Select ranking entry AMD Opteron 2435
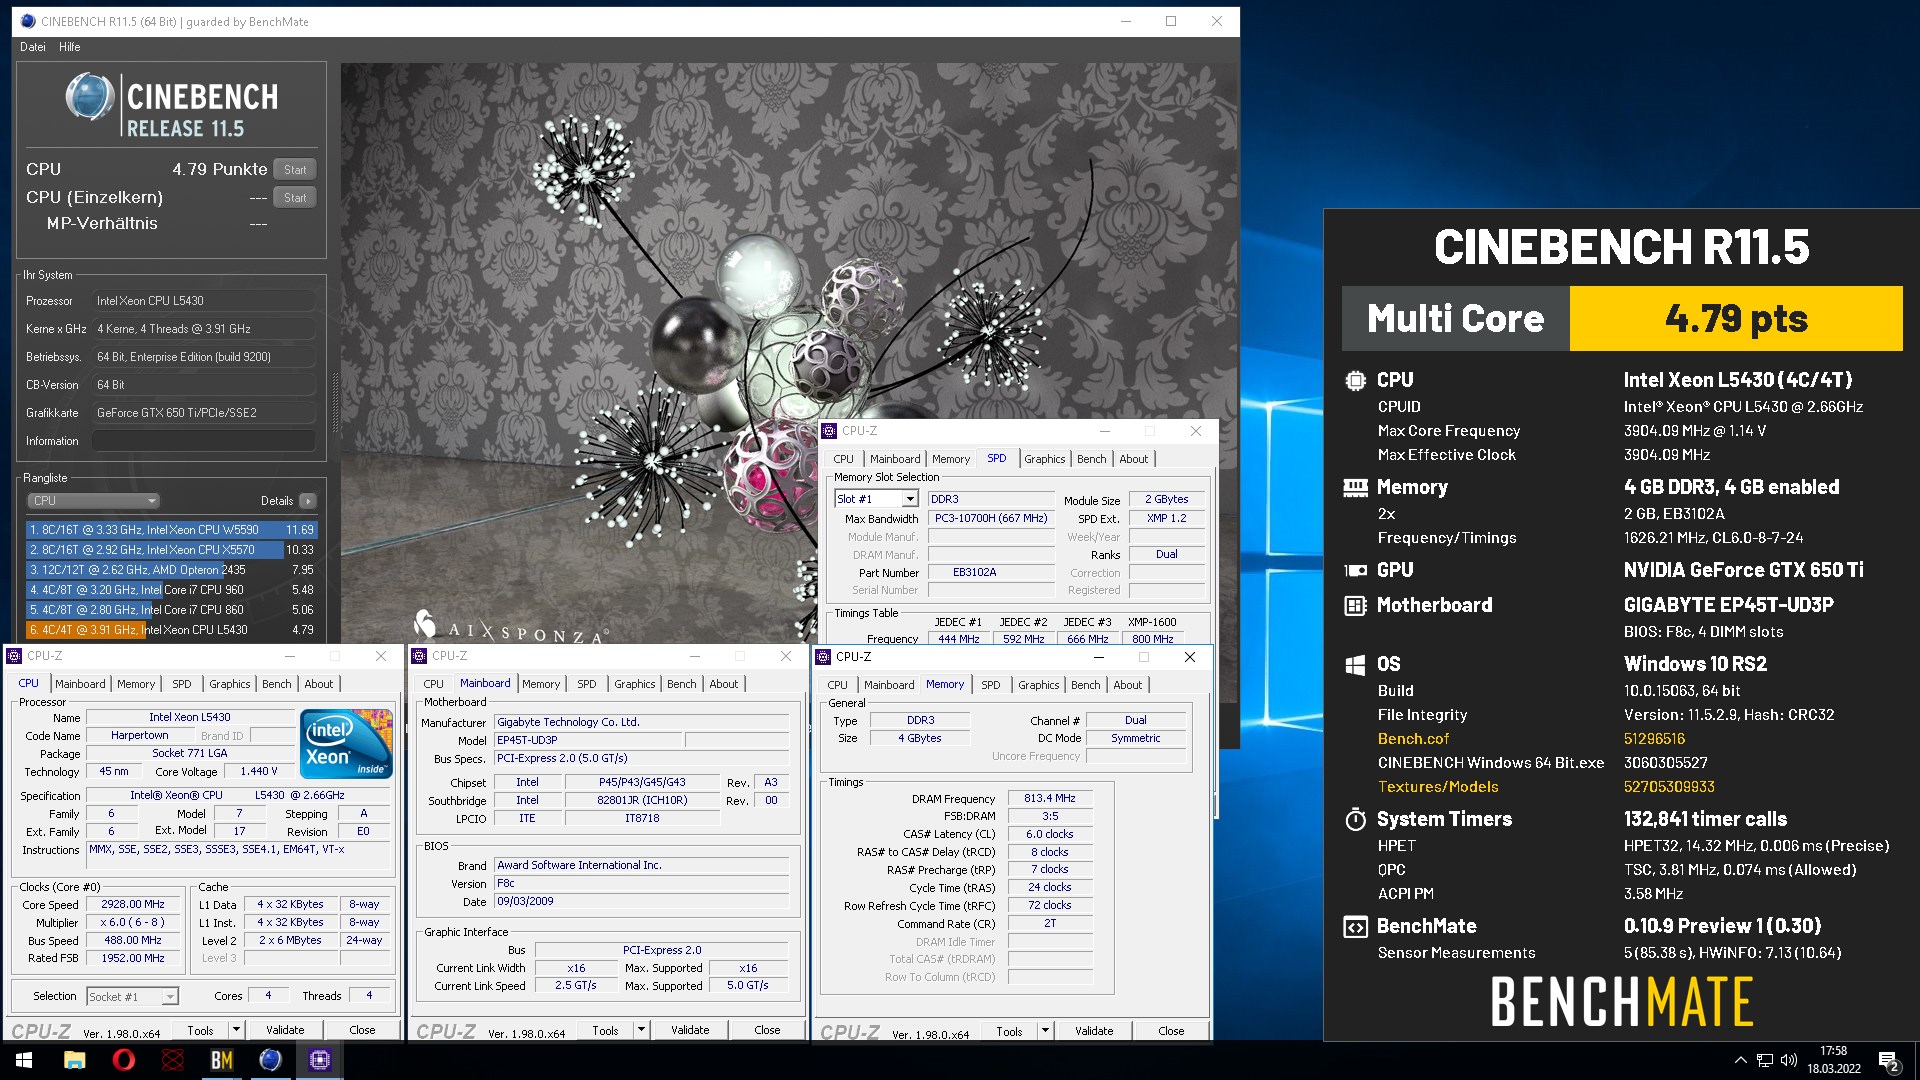The image size is (1920, 1080). click(x=172, y=570)
